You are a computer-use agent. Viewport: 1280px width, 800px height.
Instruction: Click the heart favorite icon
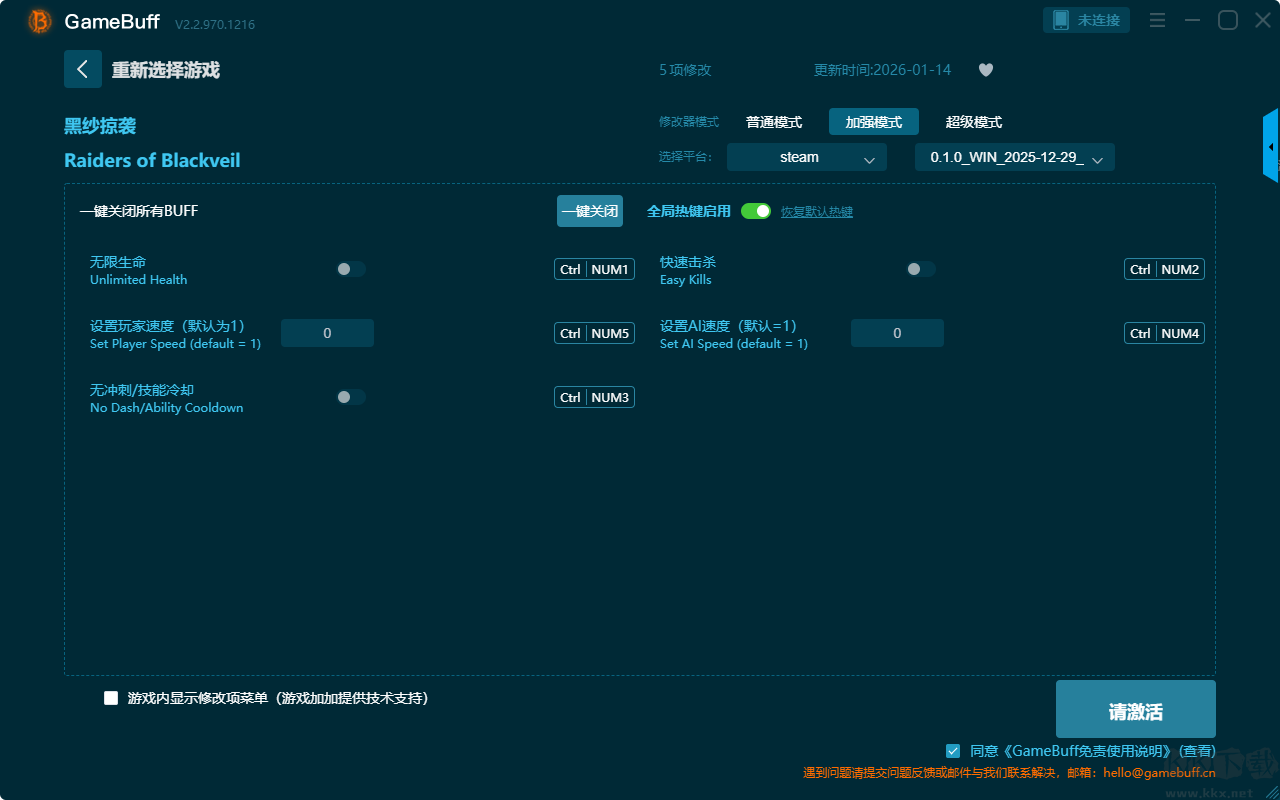tap(986, 70)
